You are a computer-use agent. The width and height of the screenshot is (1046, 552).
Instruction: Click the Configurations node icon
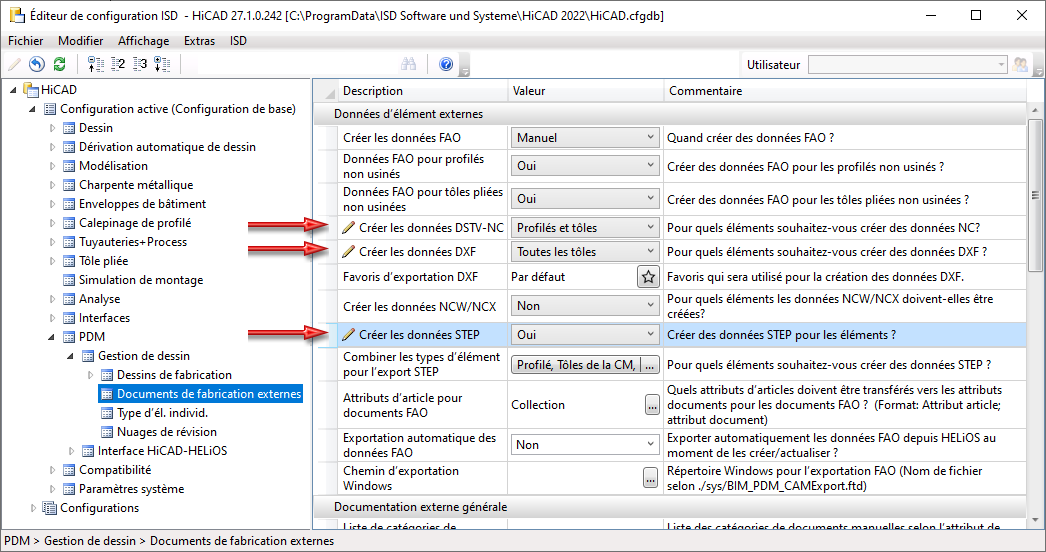(x=49, y=509)
